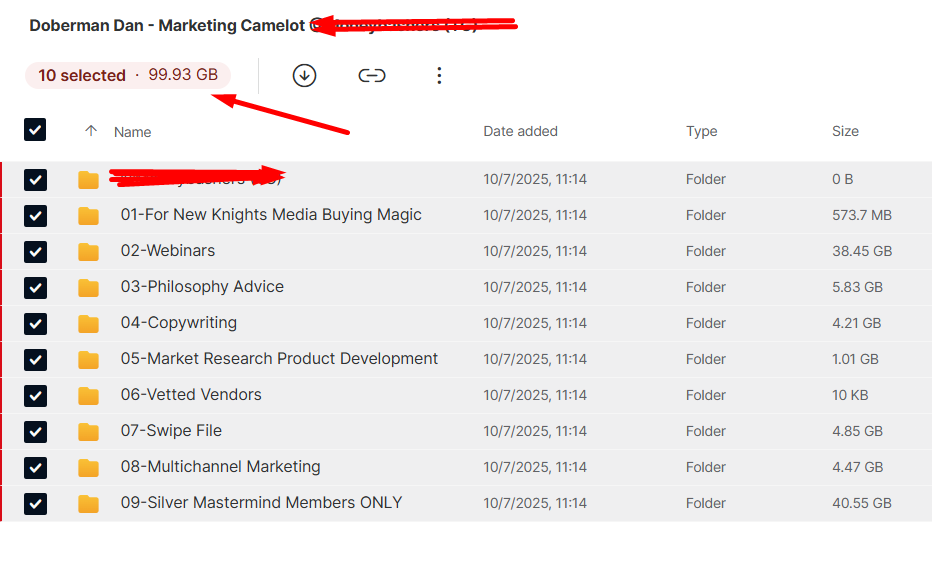Uncheck the 03-Philosophy Advice checkbox

(35, 288)
